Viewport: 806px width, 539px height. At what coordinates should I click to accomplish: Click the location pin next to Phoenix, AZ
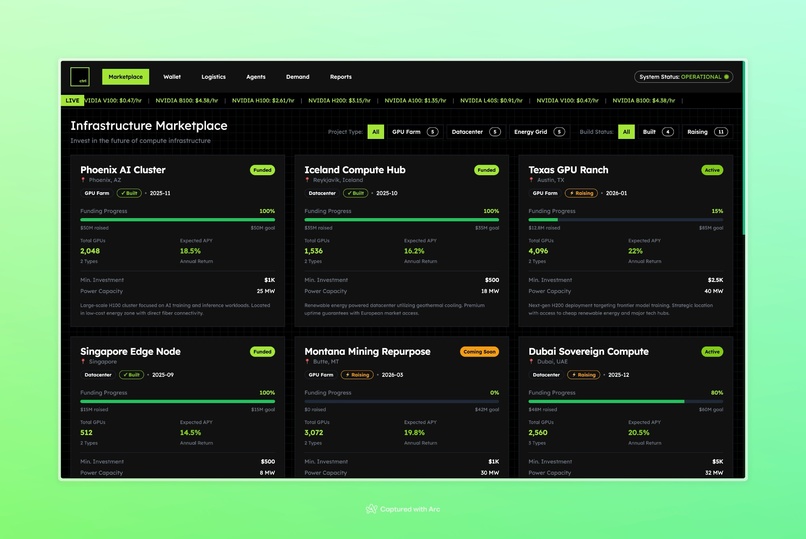pyautogui.click(x=83, y=180)
